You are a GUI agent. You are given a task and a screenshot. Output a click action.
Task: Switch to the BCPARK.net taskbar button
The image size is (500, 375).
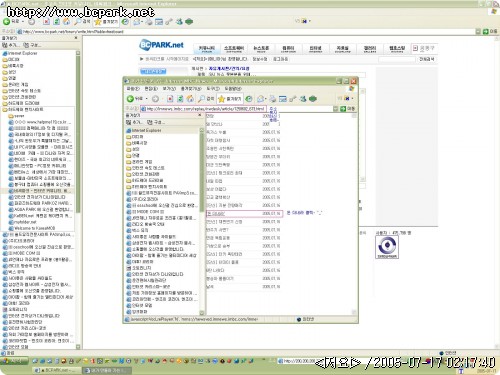(x=56, y=370)
